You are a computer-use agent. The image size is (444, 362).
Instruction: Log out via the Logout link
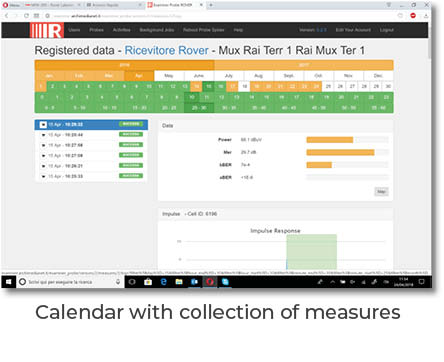[x=386, y=30]
